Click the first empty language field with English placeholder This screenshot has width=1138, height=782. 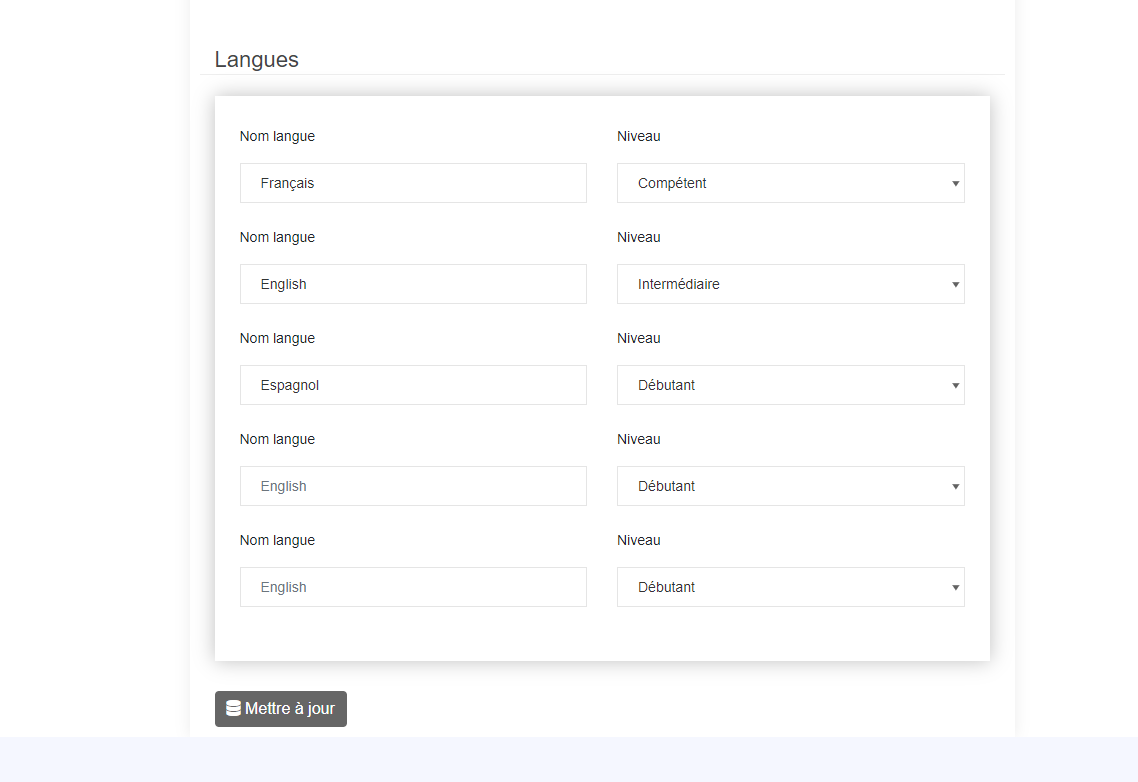[413, 486]
